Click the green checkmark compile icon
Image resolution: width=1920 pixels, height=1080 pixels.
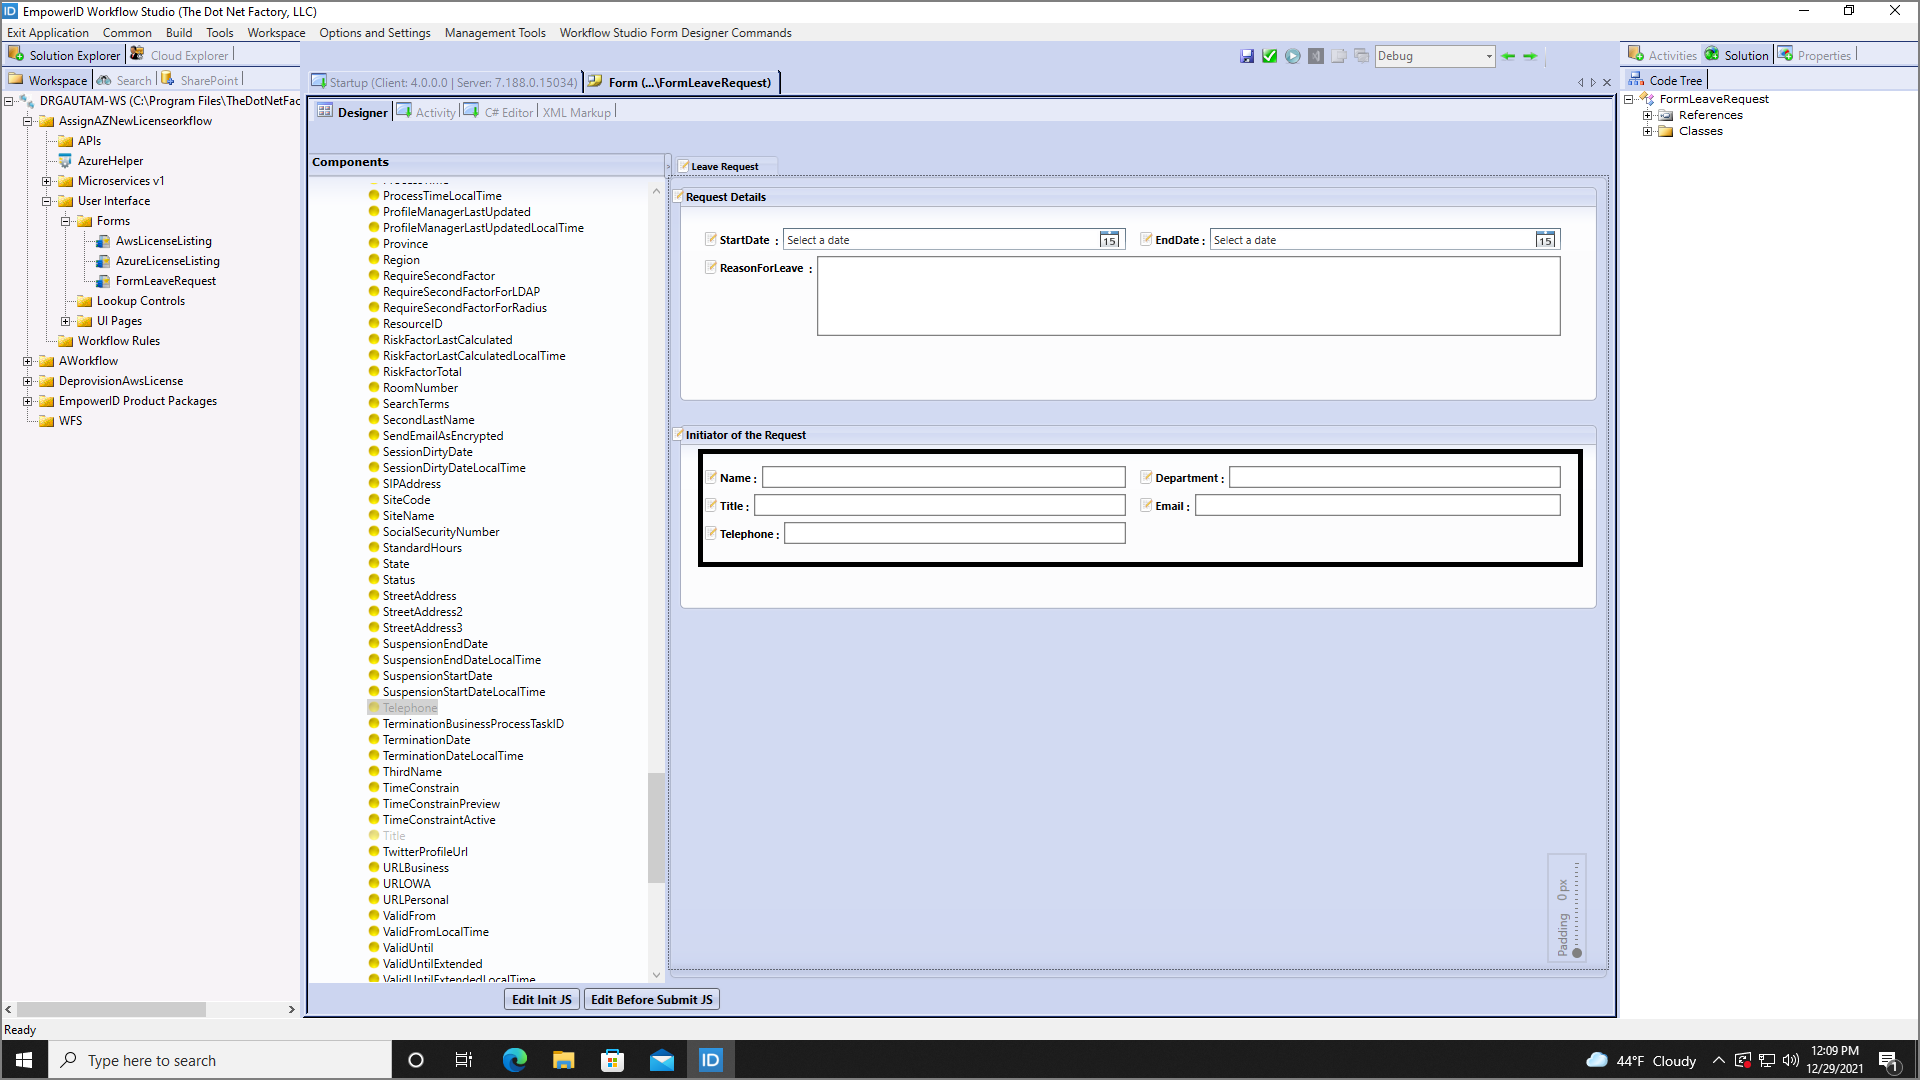(1270, 56)
